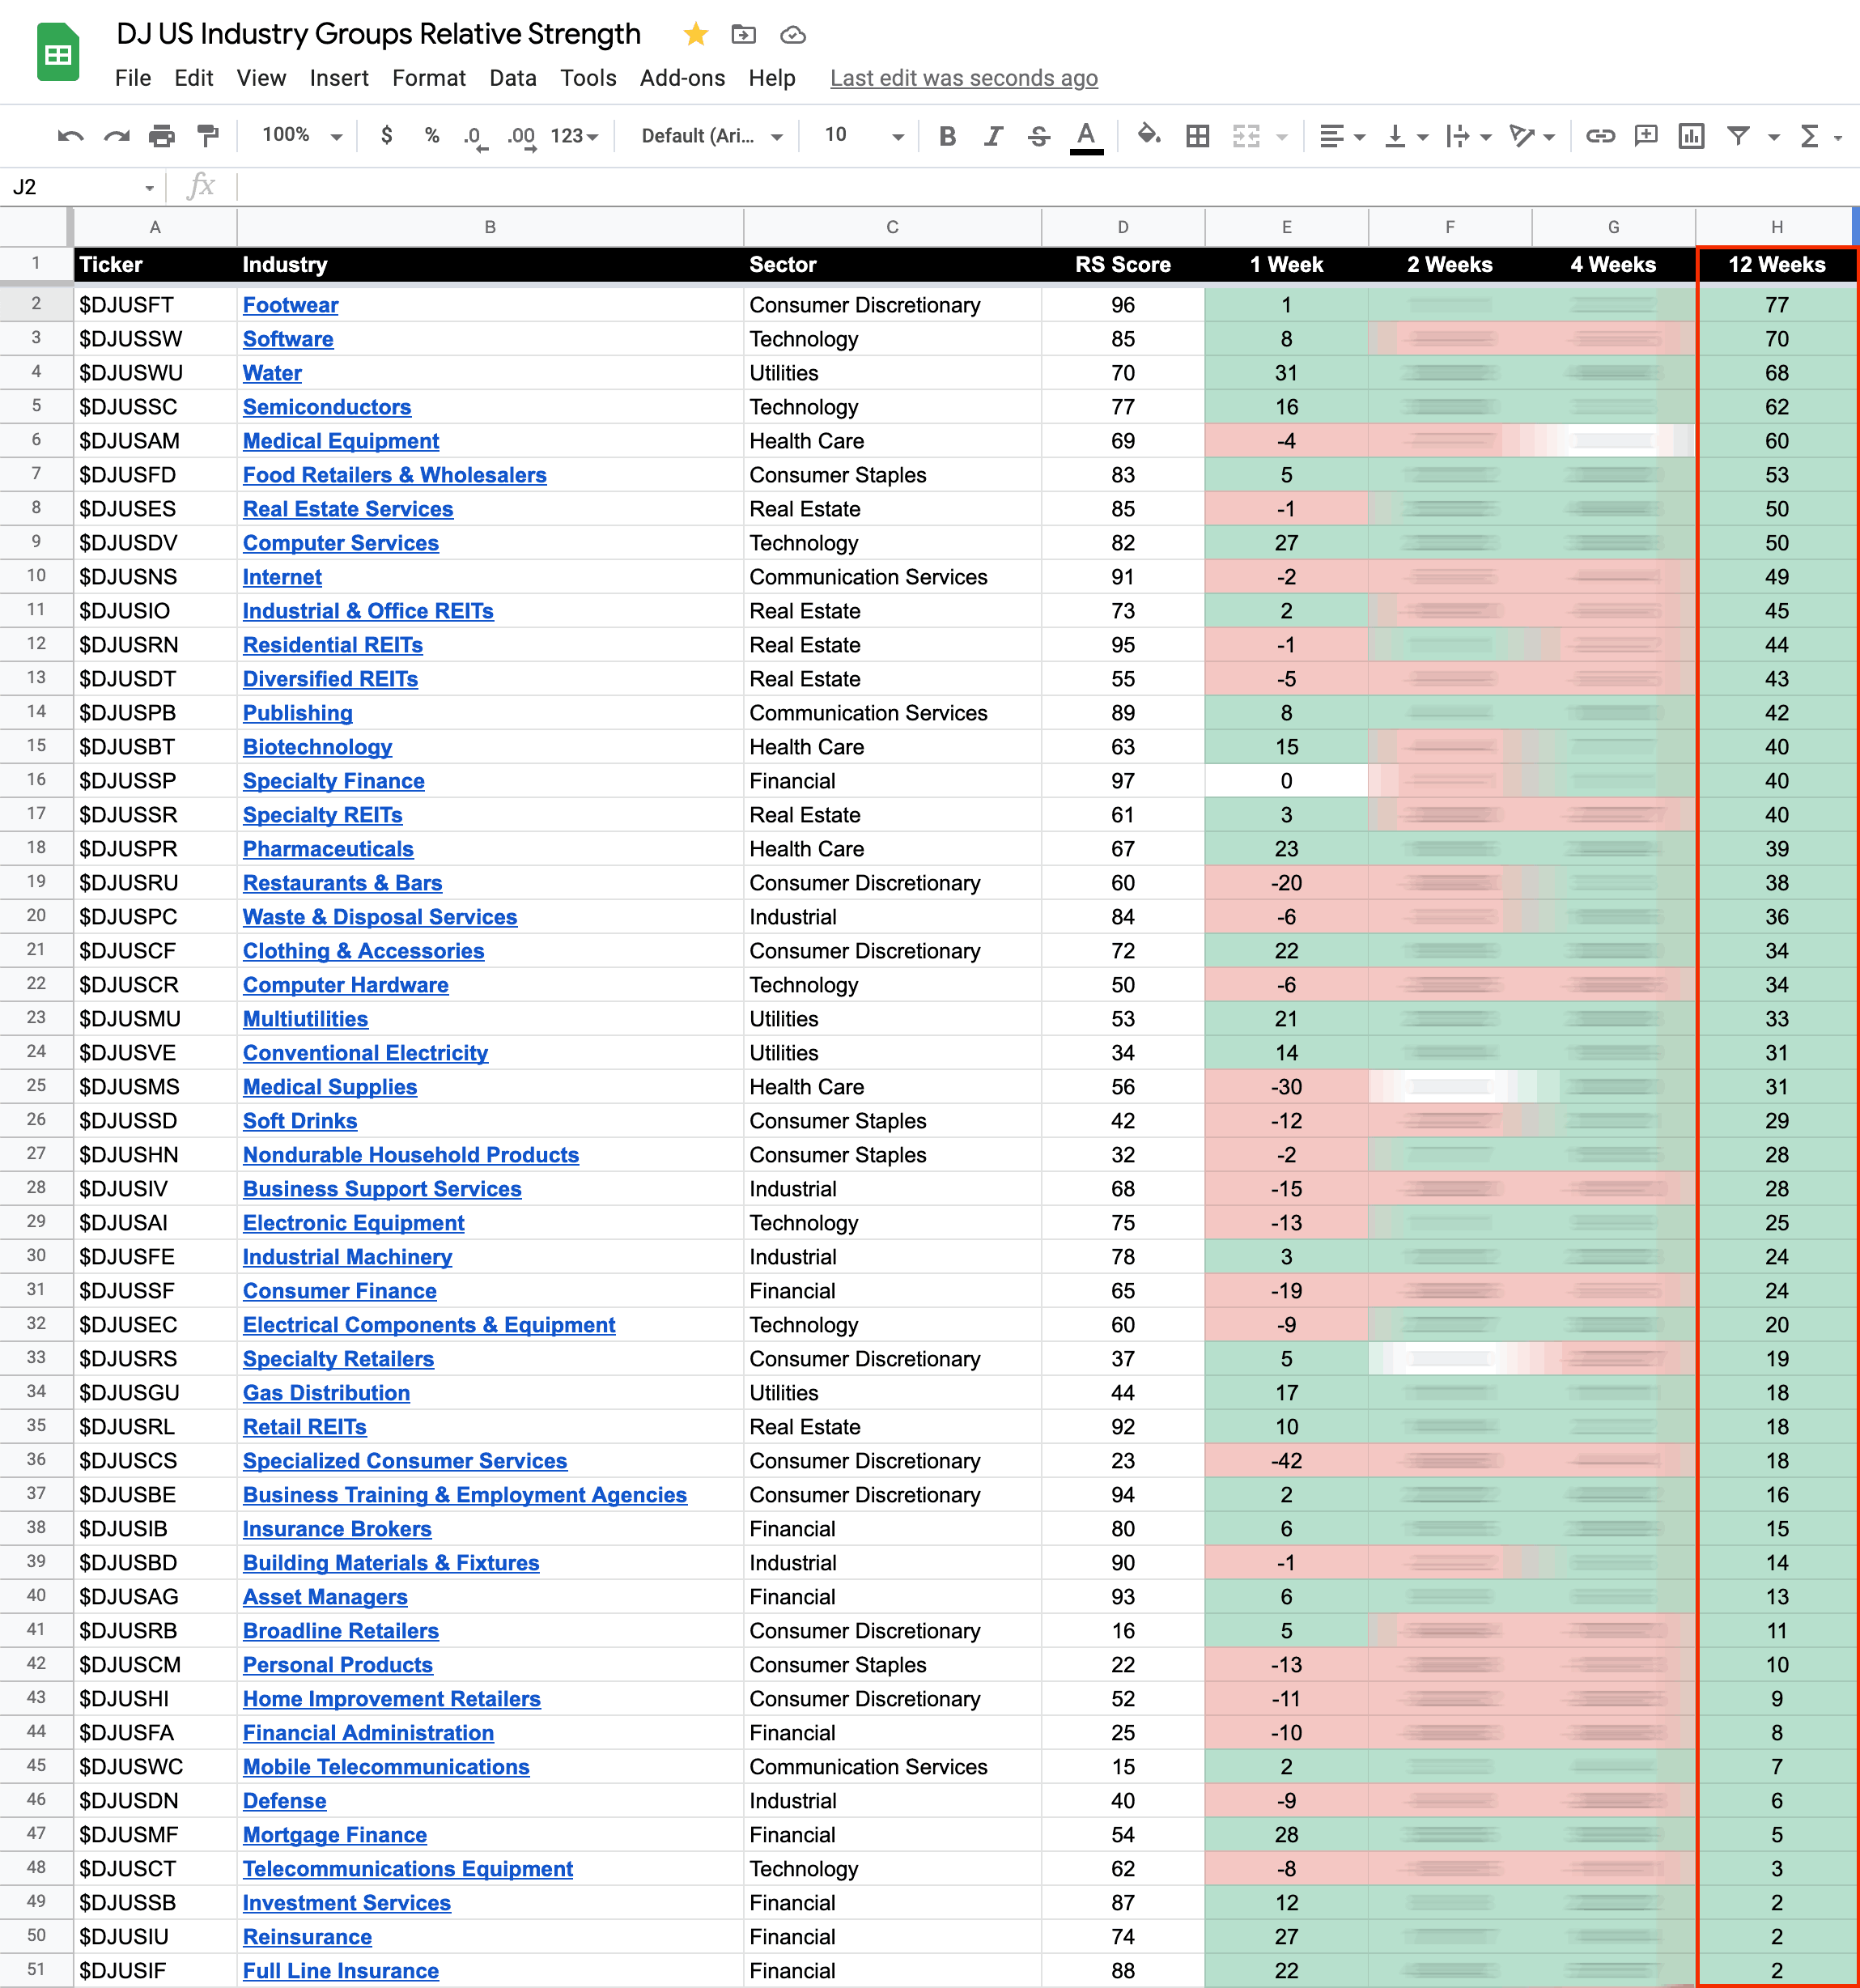This screenshot has width=1860, height=1988.
Task: Create a filter
Action: (x=1739, y=136)
